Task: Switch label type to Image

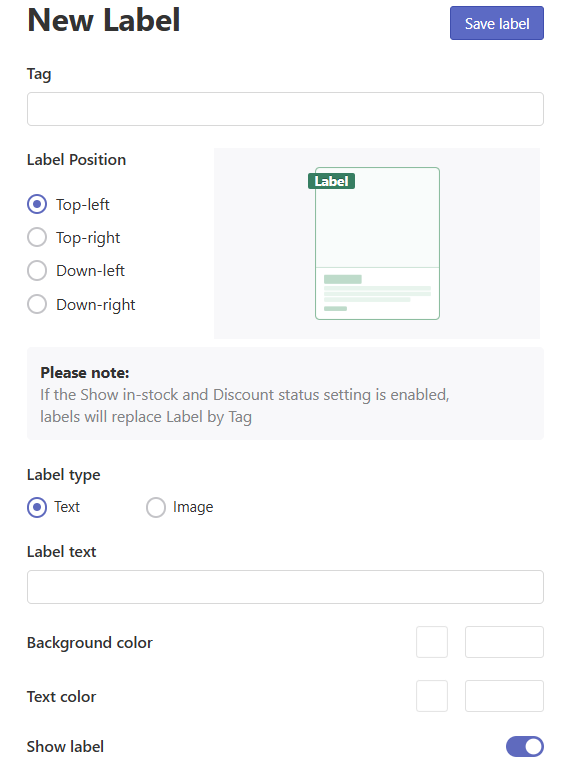Action: 156,507
